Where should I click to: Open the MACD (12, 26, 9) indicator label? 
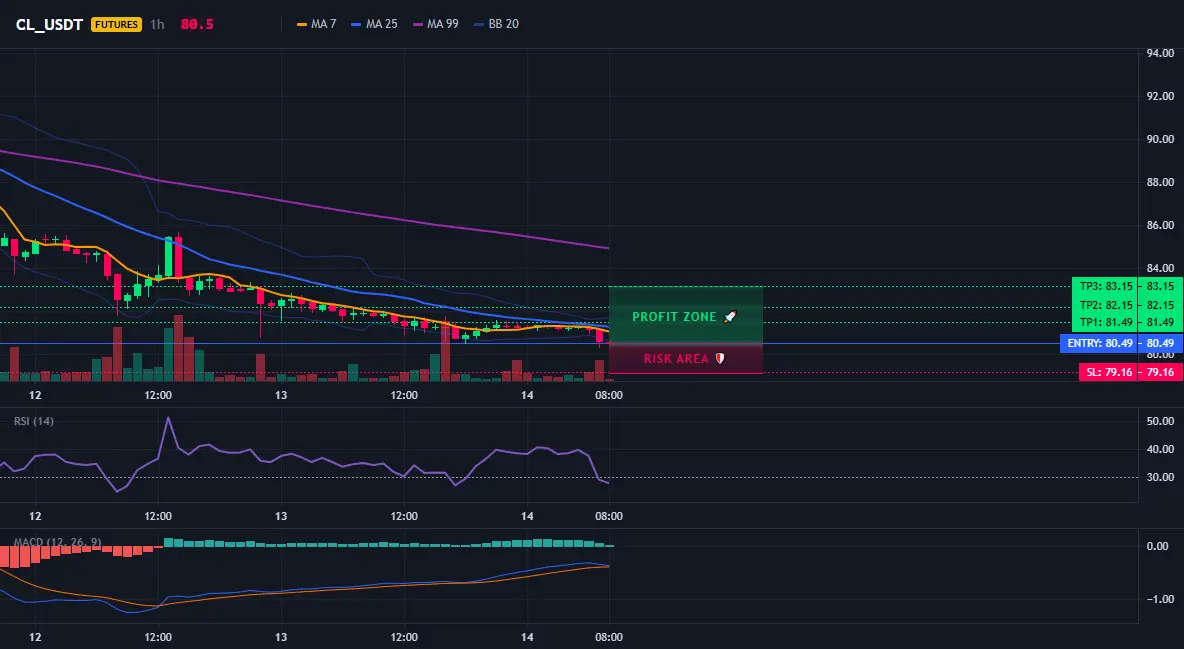coord(57,542)
